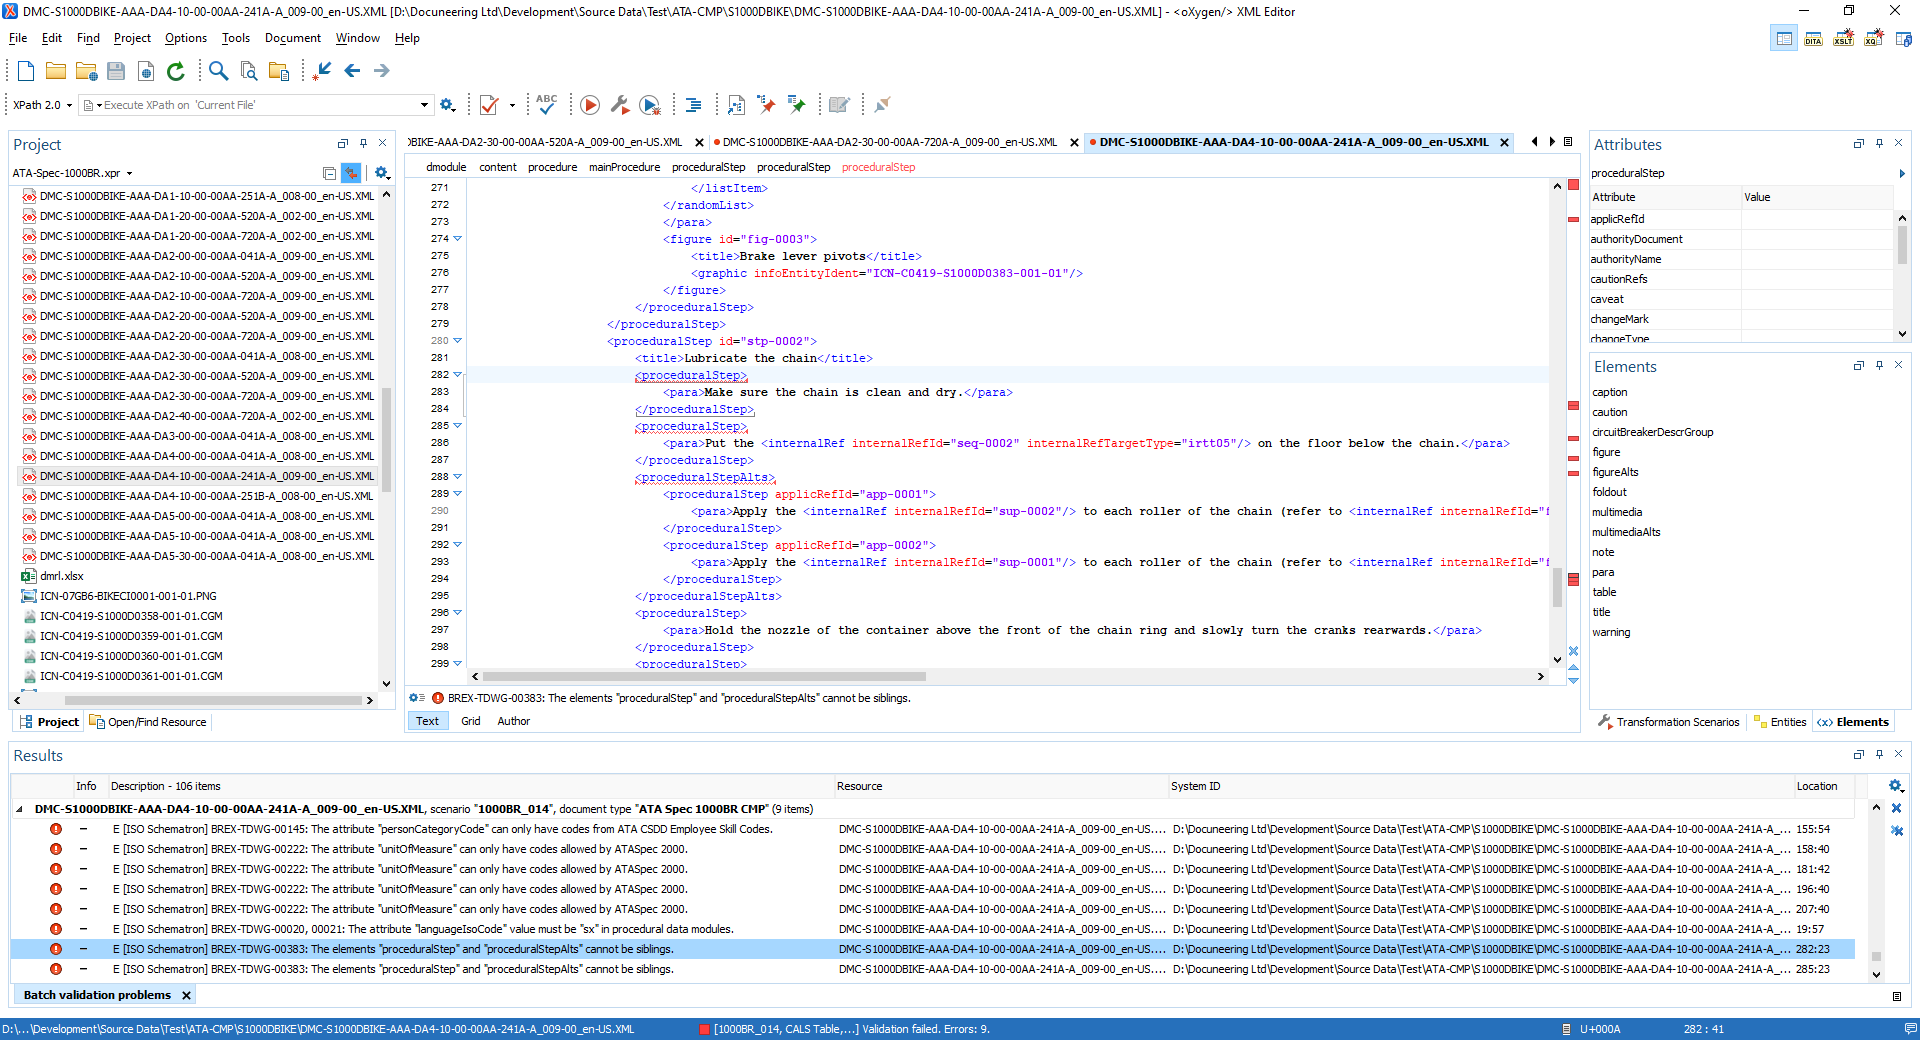Viewport: 1920px width, 1040px height.
Task: Configure transformation scenarios wrench icon
Action: (x=620, y=105)
